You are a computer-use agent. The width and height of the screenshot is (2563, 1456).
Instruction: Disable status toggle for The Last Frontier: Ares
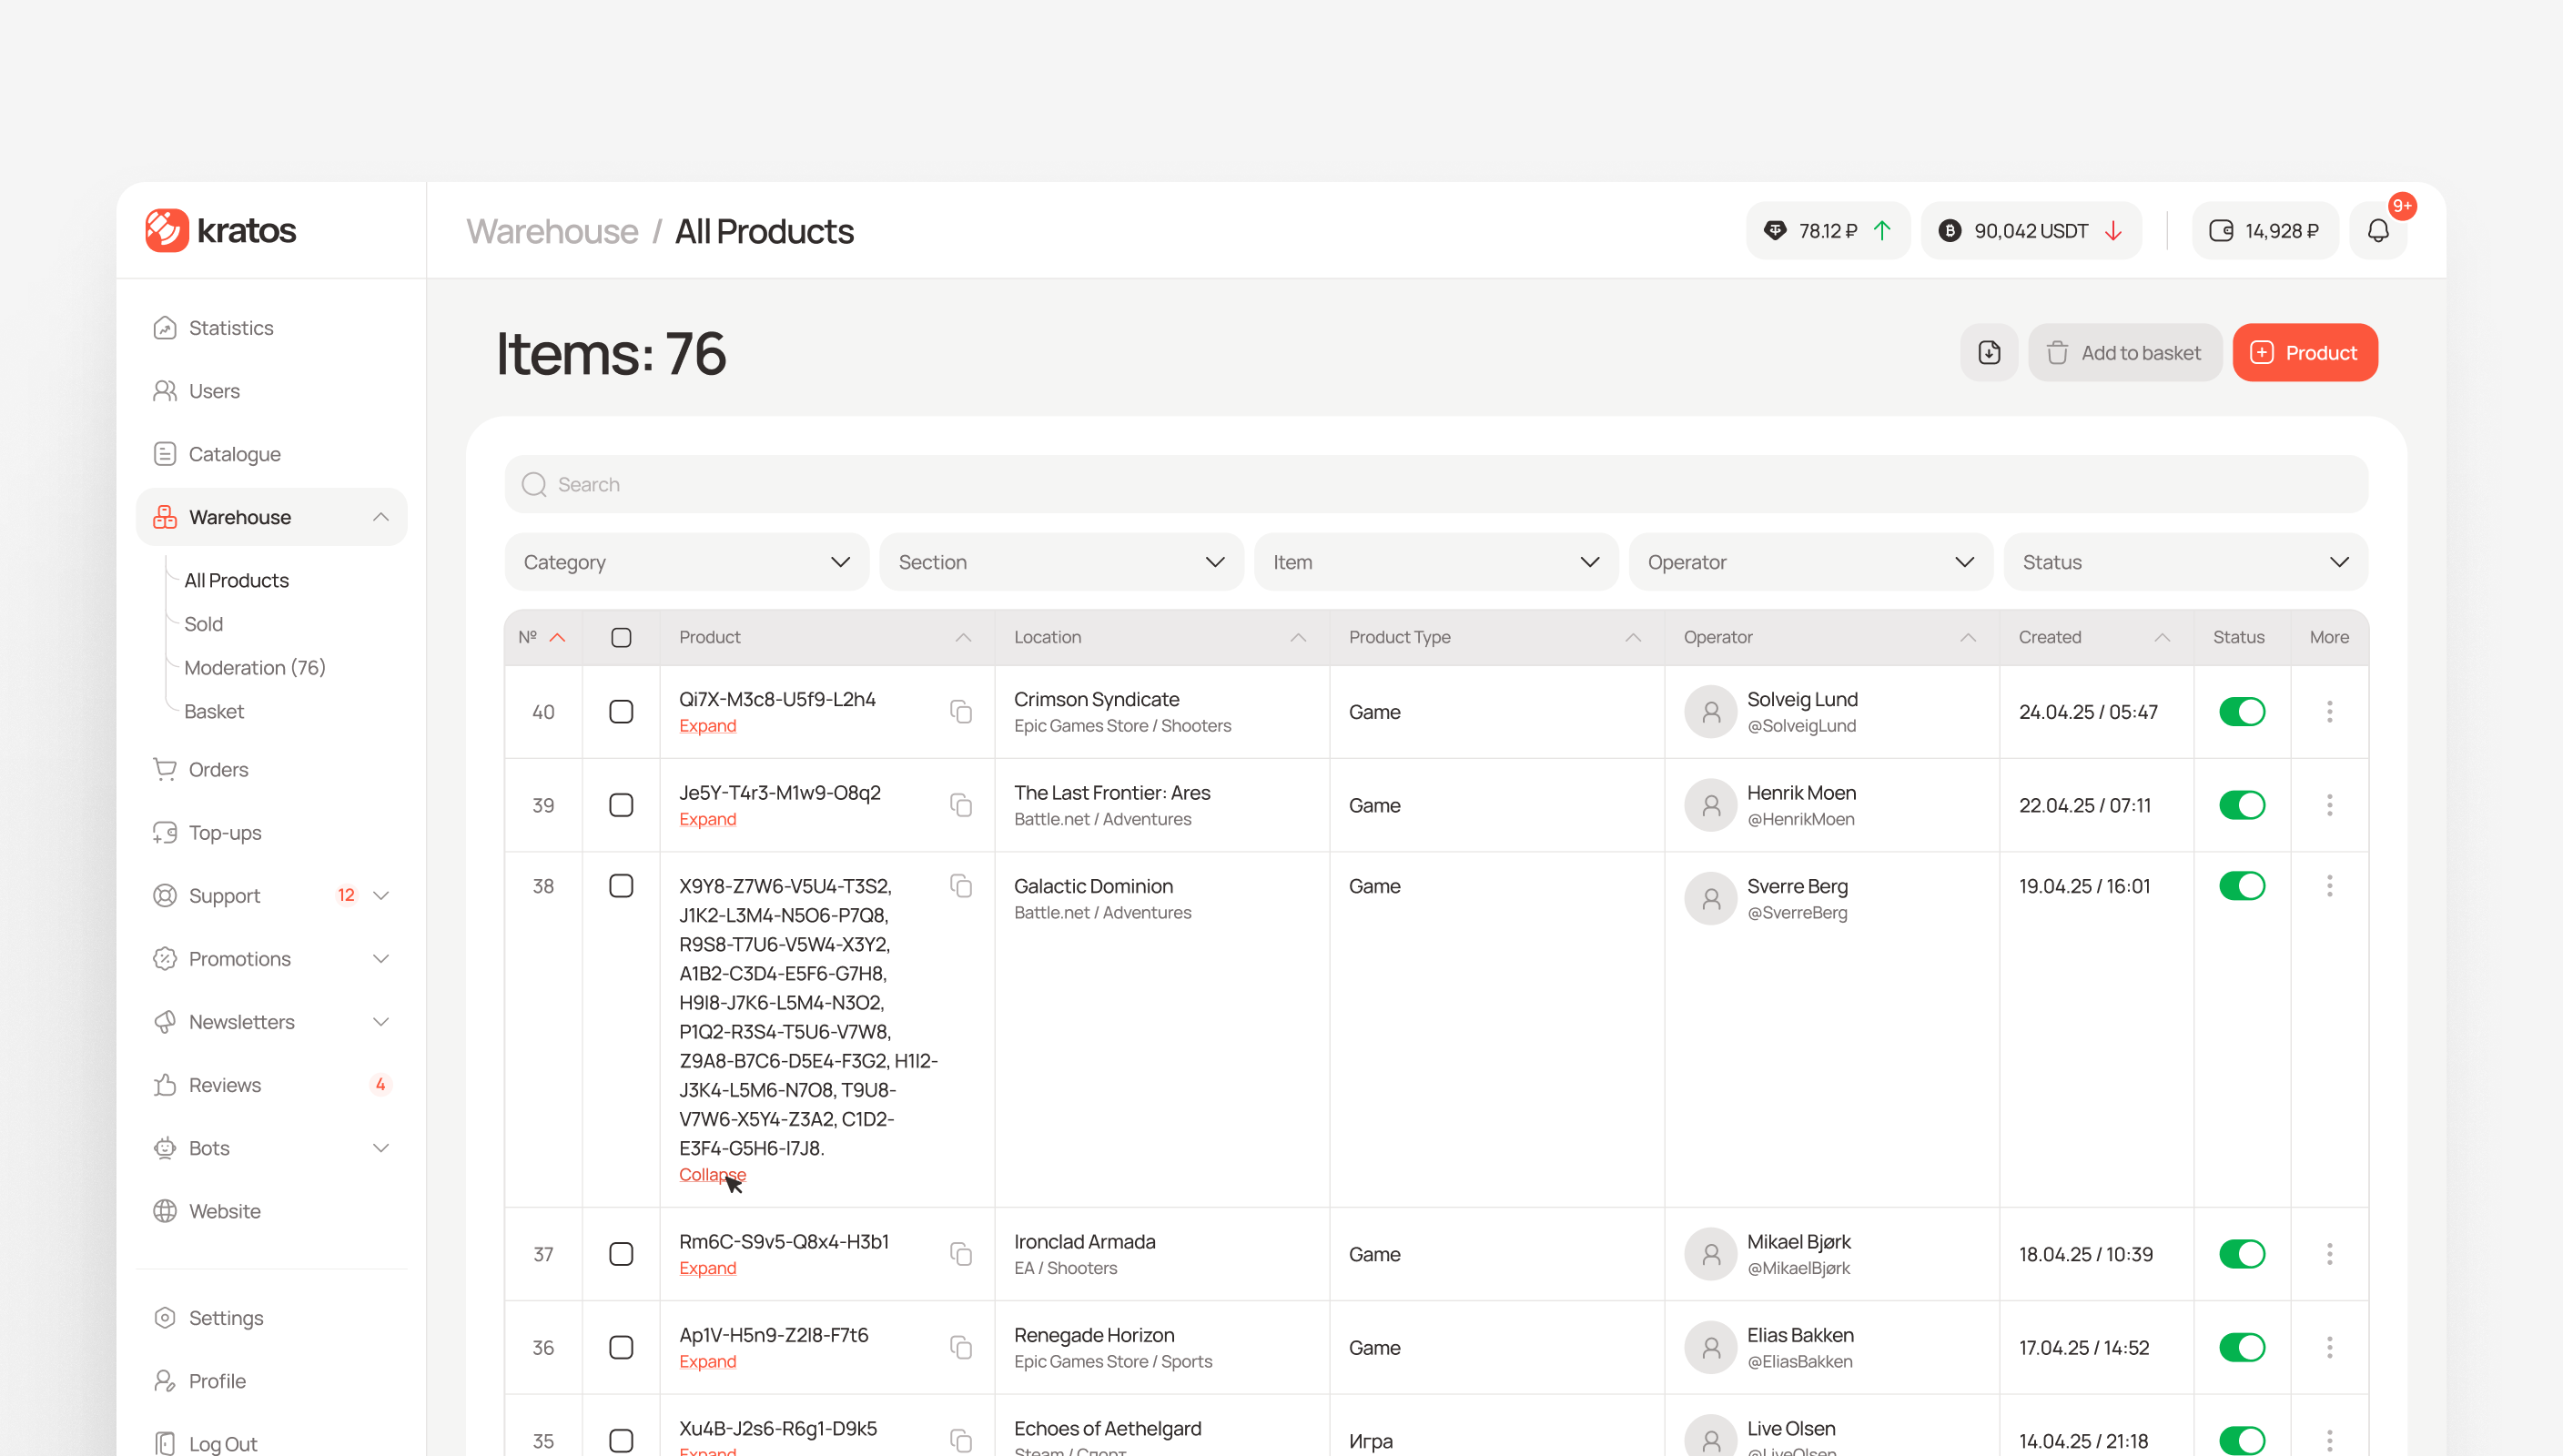click(2242, 805)
